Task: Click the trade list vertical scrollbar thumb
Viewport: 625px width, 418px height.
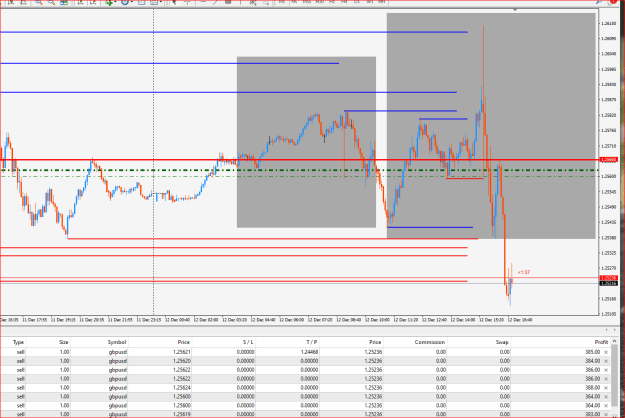Action: click(x=614, y=375)
